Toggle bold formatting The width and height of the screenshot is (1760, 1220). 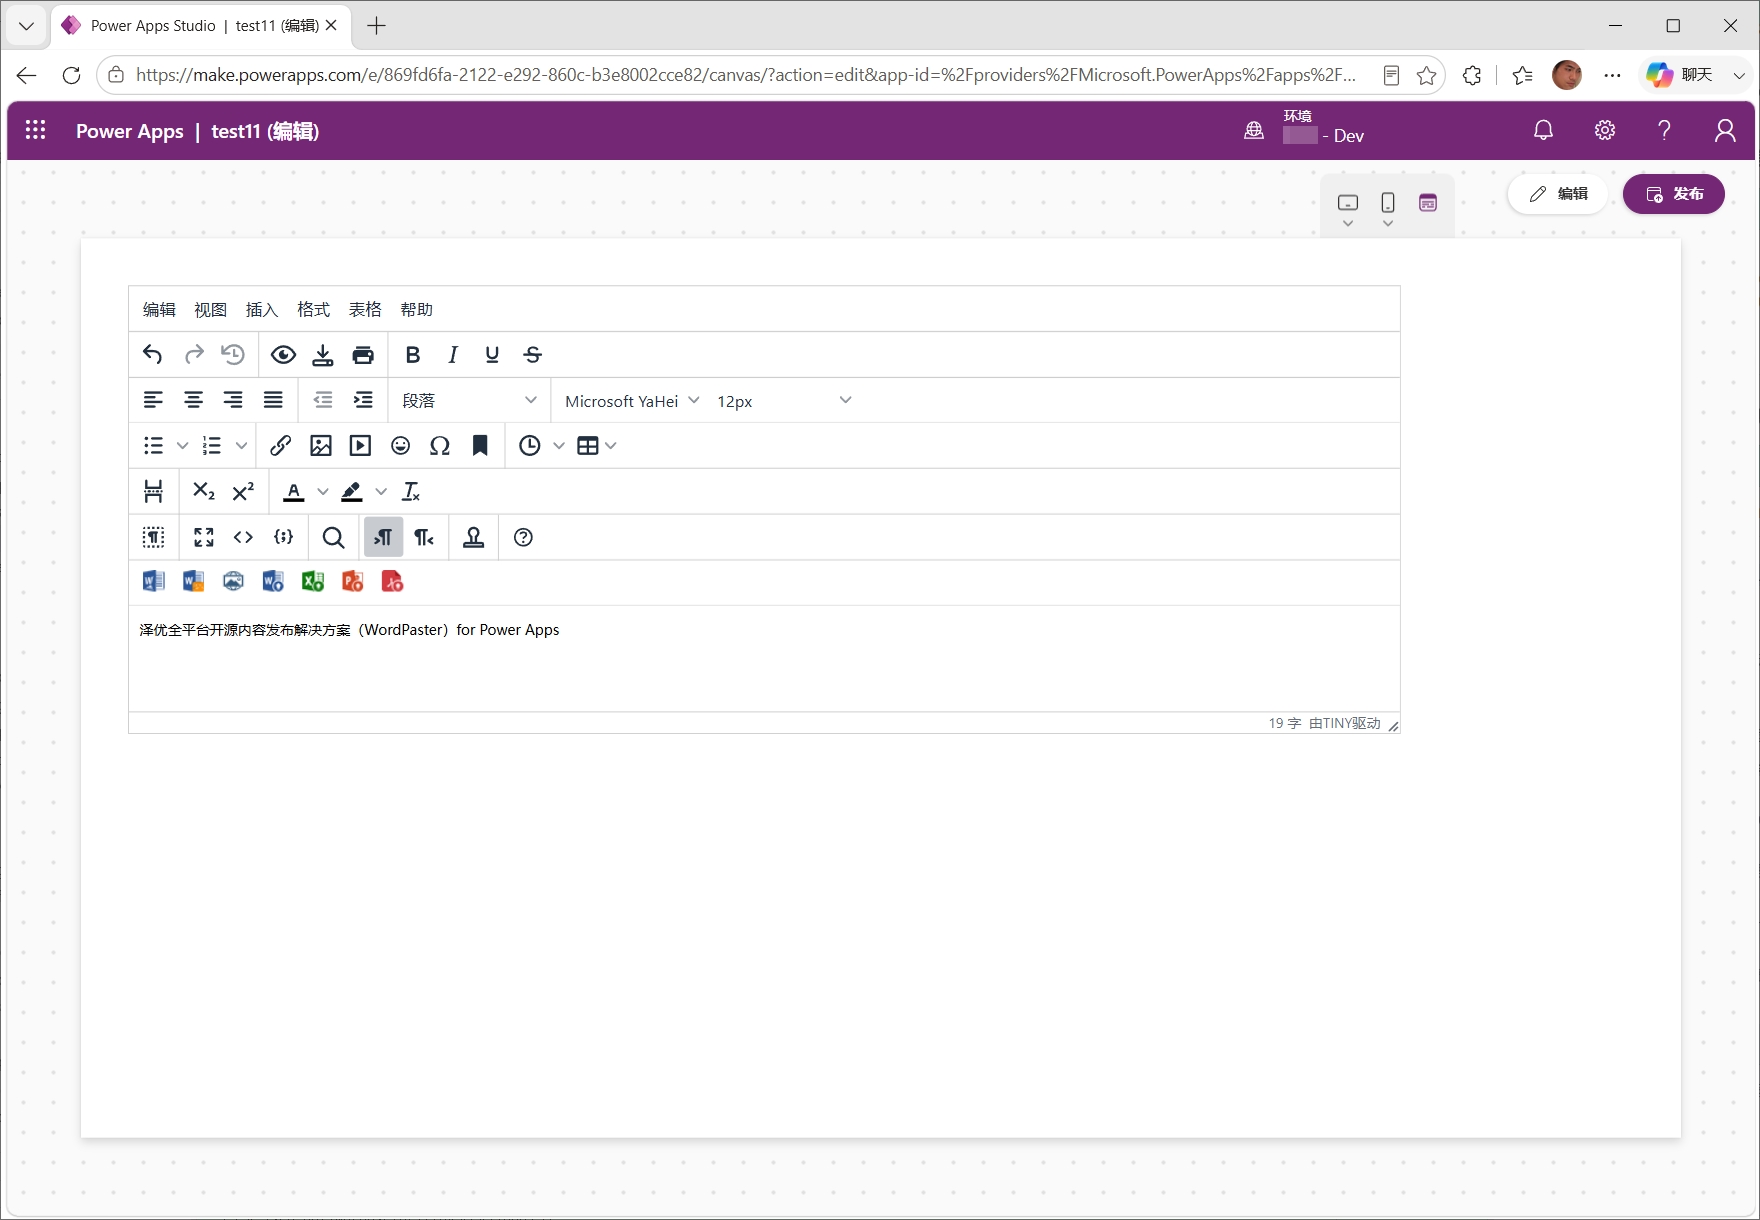tap(413, 355)
